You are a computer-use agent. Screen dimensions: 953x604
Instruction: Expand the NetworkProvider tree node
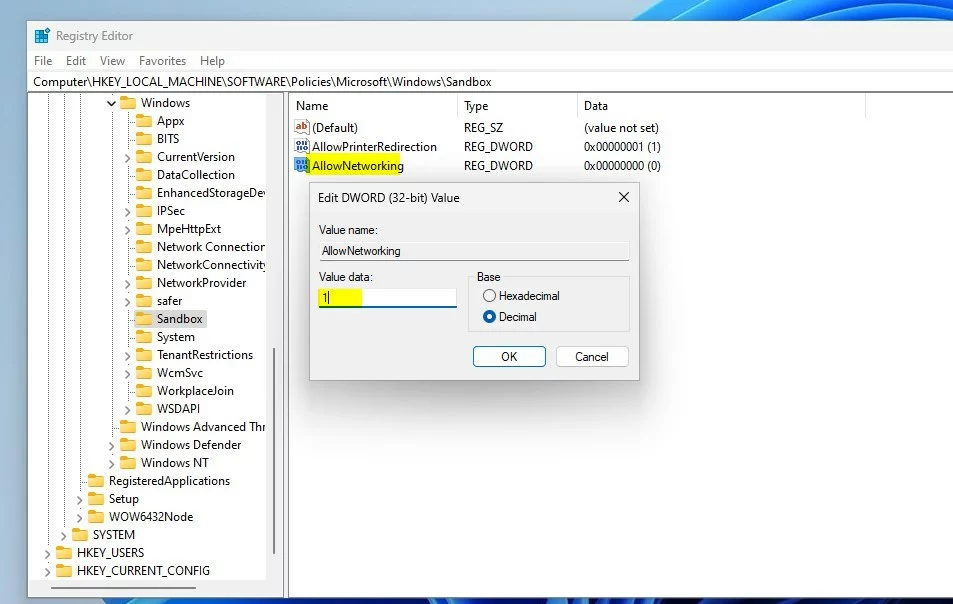point(127,283)
